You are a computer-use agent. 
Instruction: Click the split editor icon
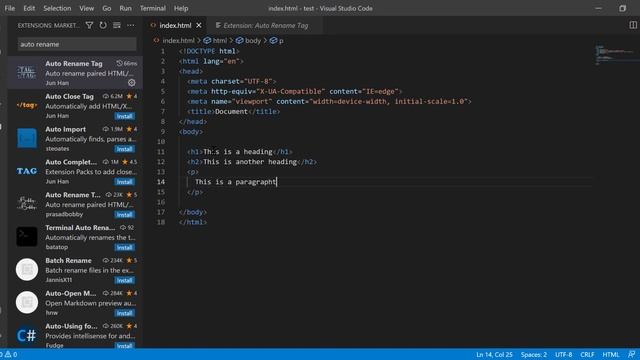[x=633, y=25]
